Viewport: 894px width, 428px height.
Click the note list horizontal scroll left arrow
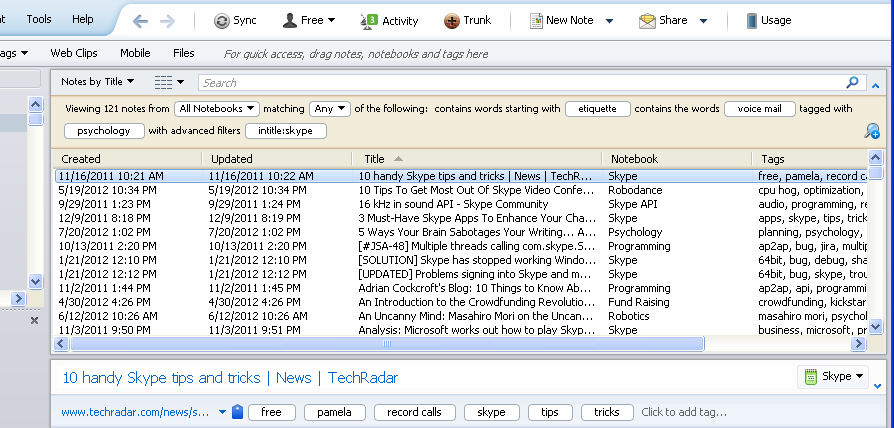(61, 343)
